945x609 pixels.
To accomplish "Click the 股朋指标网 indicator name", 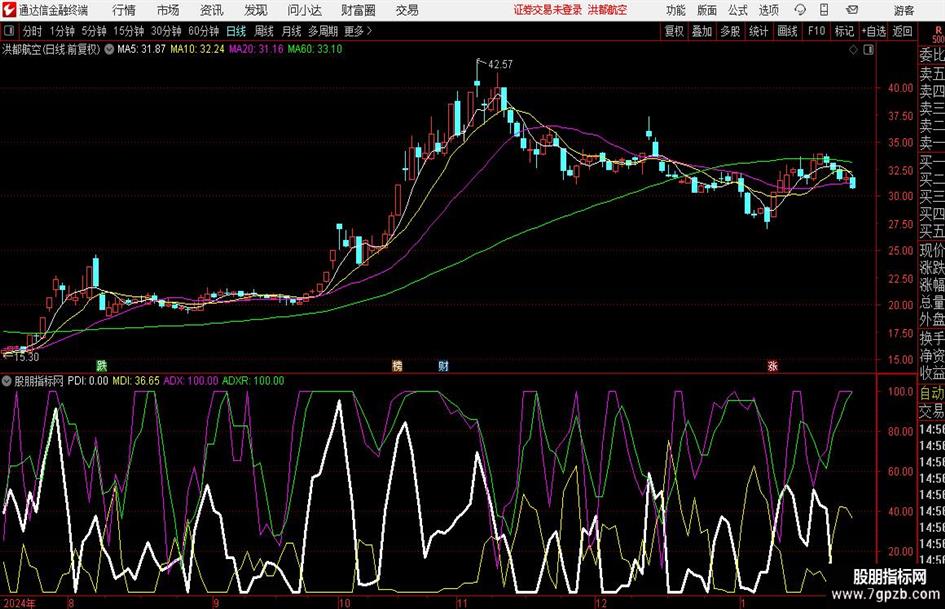I will pos(39,381).
